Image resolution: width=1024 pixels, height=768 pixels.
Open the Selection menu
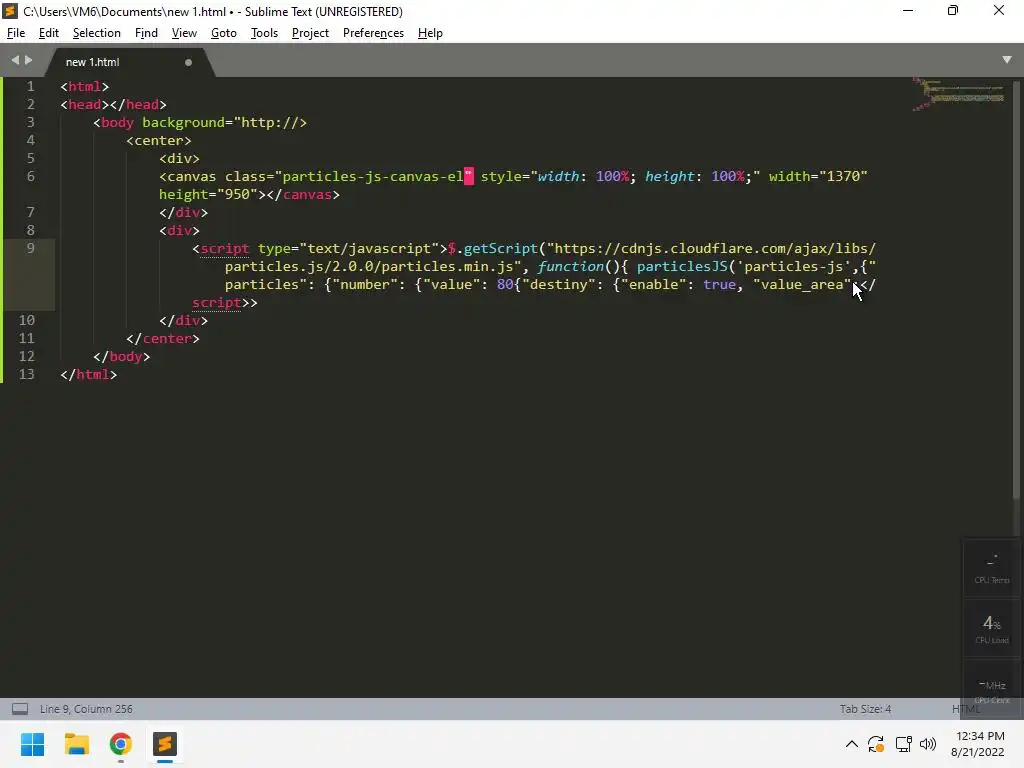(97, 33)
